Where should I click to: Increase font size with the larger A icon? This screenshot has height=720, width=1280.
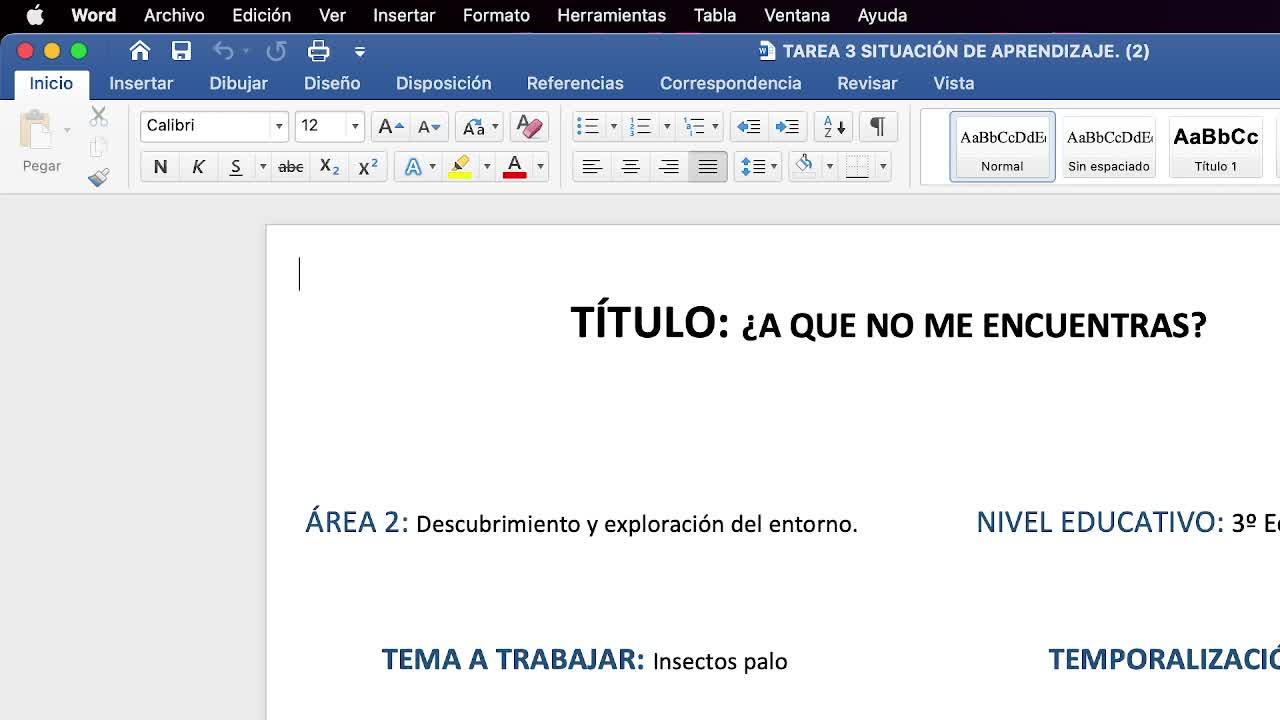coord(389,126)
